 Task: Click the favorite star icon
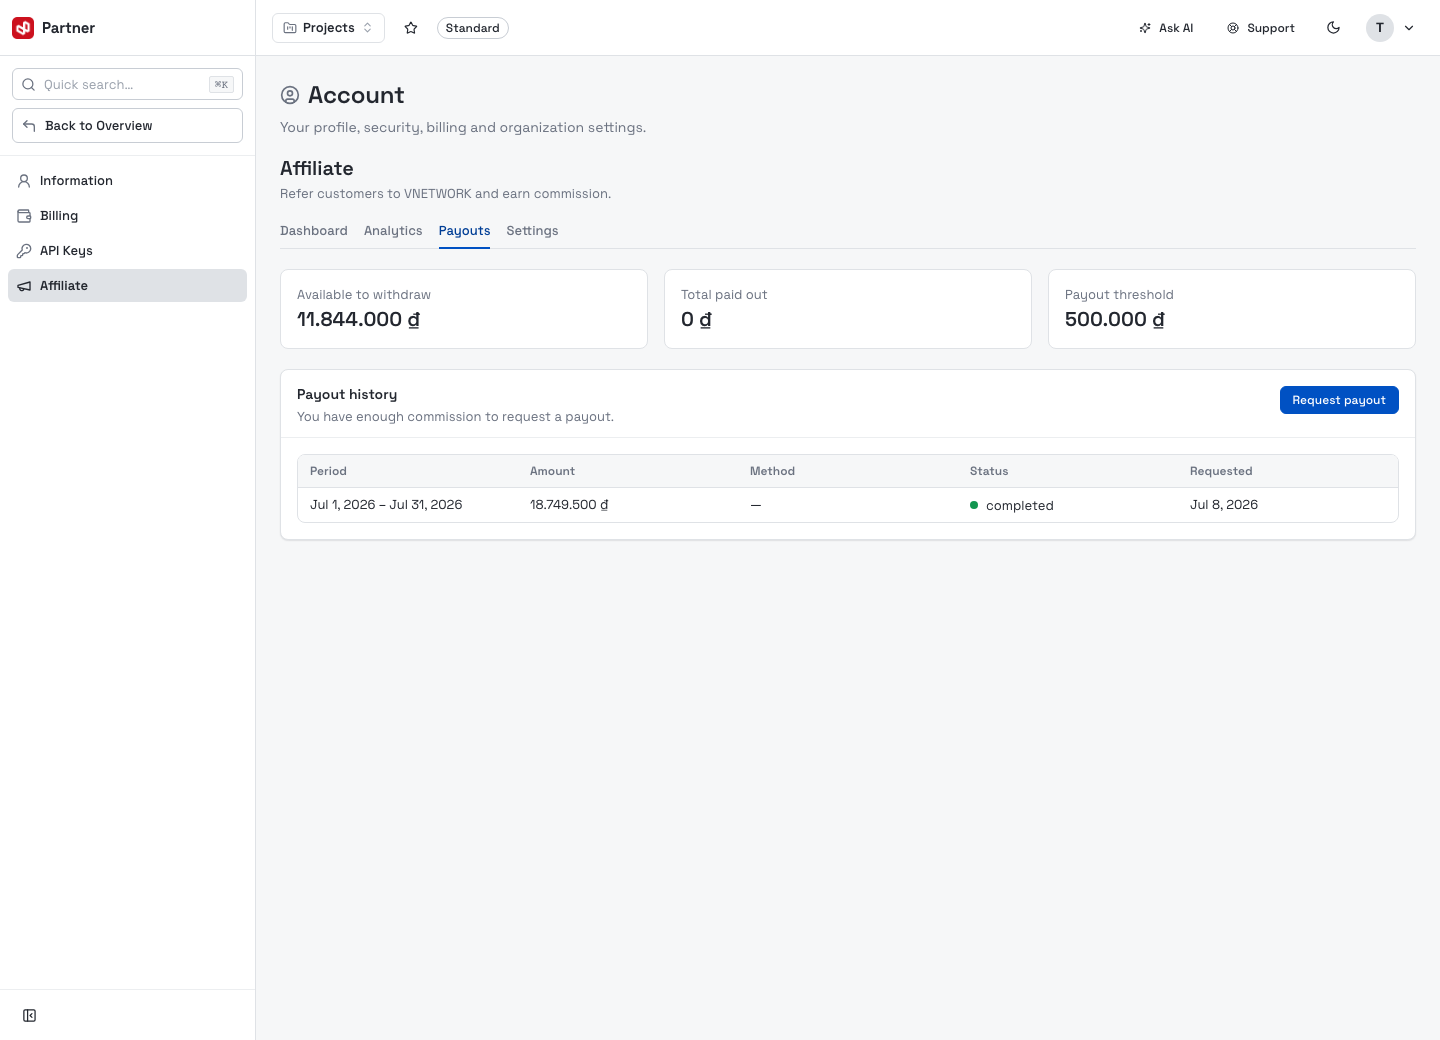[x=411, y=28]
